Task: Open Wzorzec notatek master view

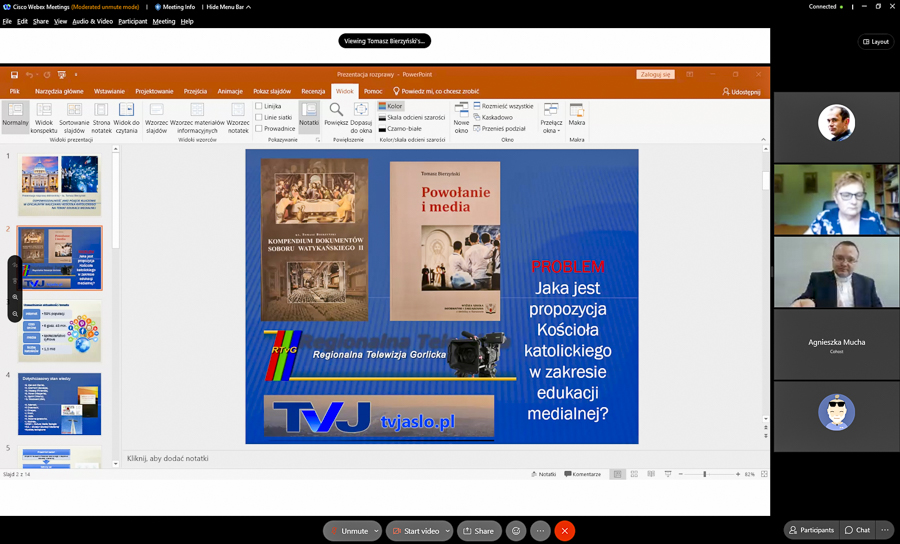Action: [x=238, y=116]
